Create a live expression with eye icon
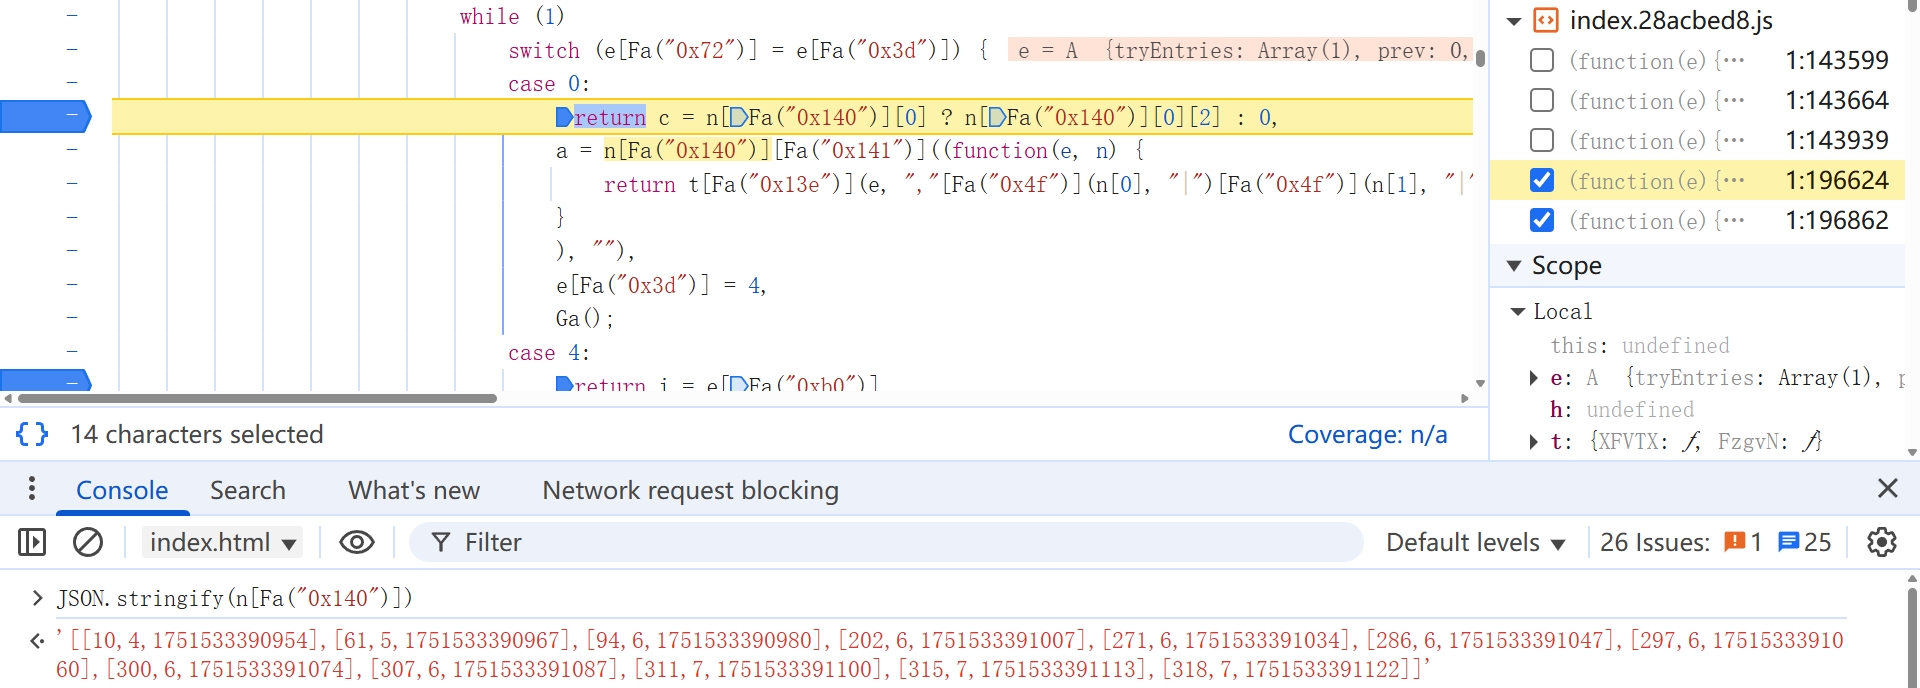Viewport: 1920px width, 688px height. (357, 542)
